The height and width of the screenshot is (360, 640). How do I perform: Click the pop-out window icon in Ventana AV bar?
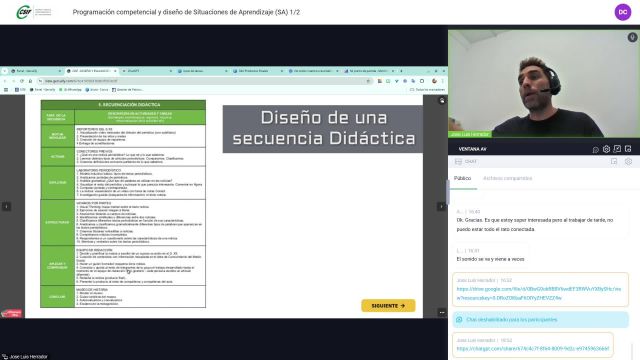pos(628,149)
